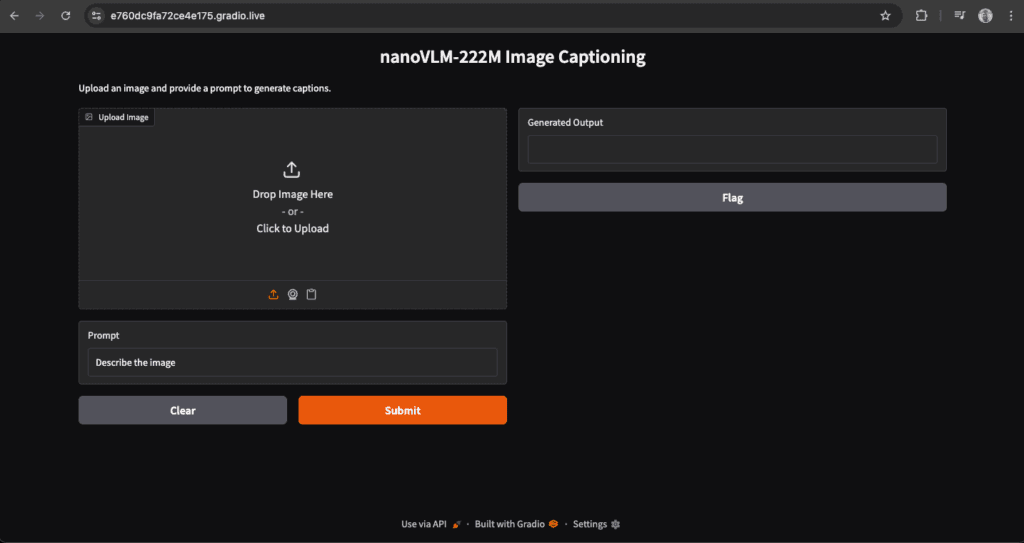Open the browser extensions puzzle icon
Viewport: 1024px width, 543px height.
click(x=922, y=16)
